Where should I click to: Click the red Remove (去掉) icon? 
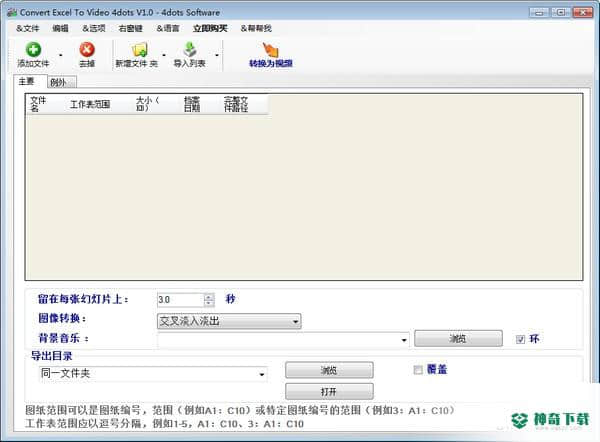pos(87,50)
